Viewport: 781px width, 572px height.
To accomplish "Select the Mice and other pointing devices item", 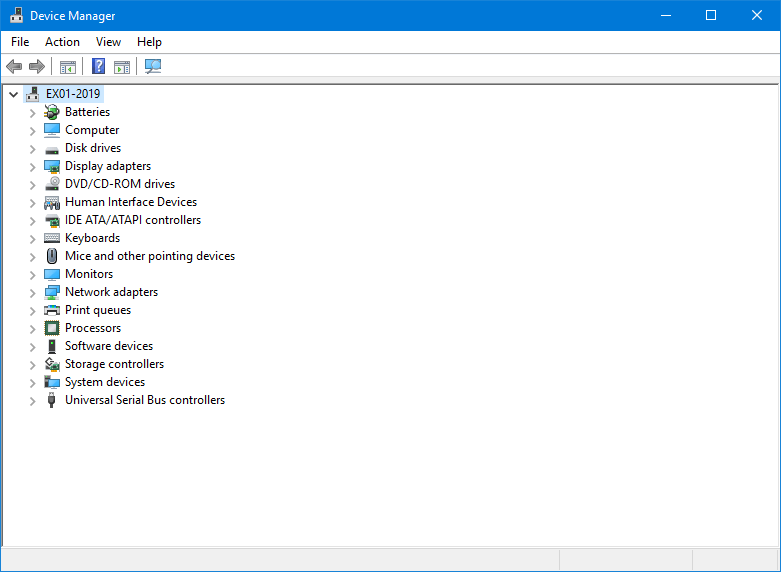I will click(150, 256).
